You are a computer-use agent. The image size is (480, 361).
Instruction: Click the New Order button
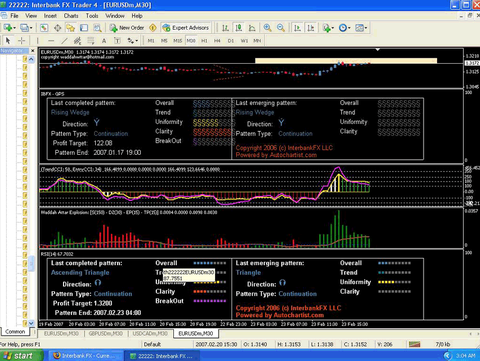(x=127, y=28)
